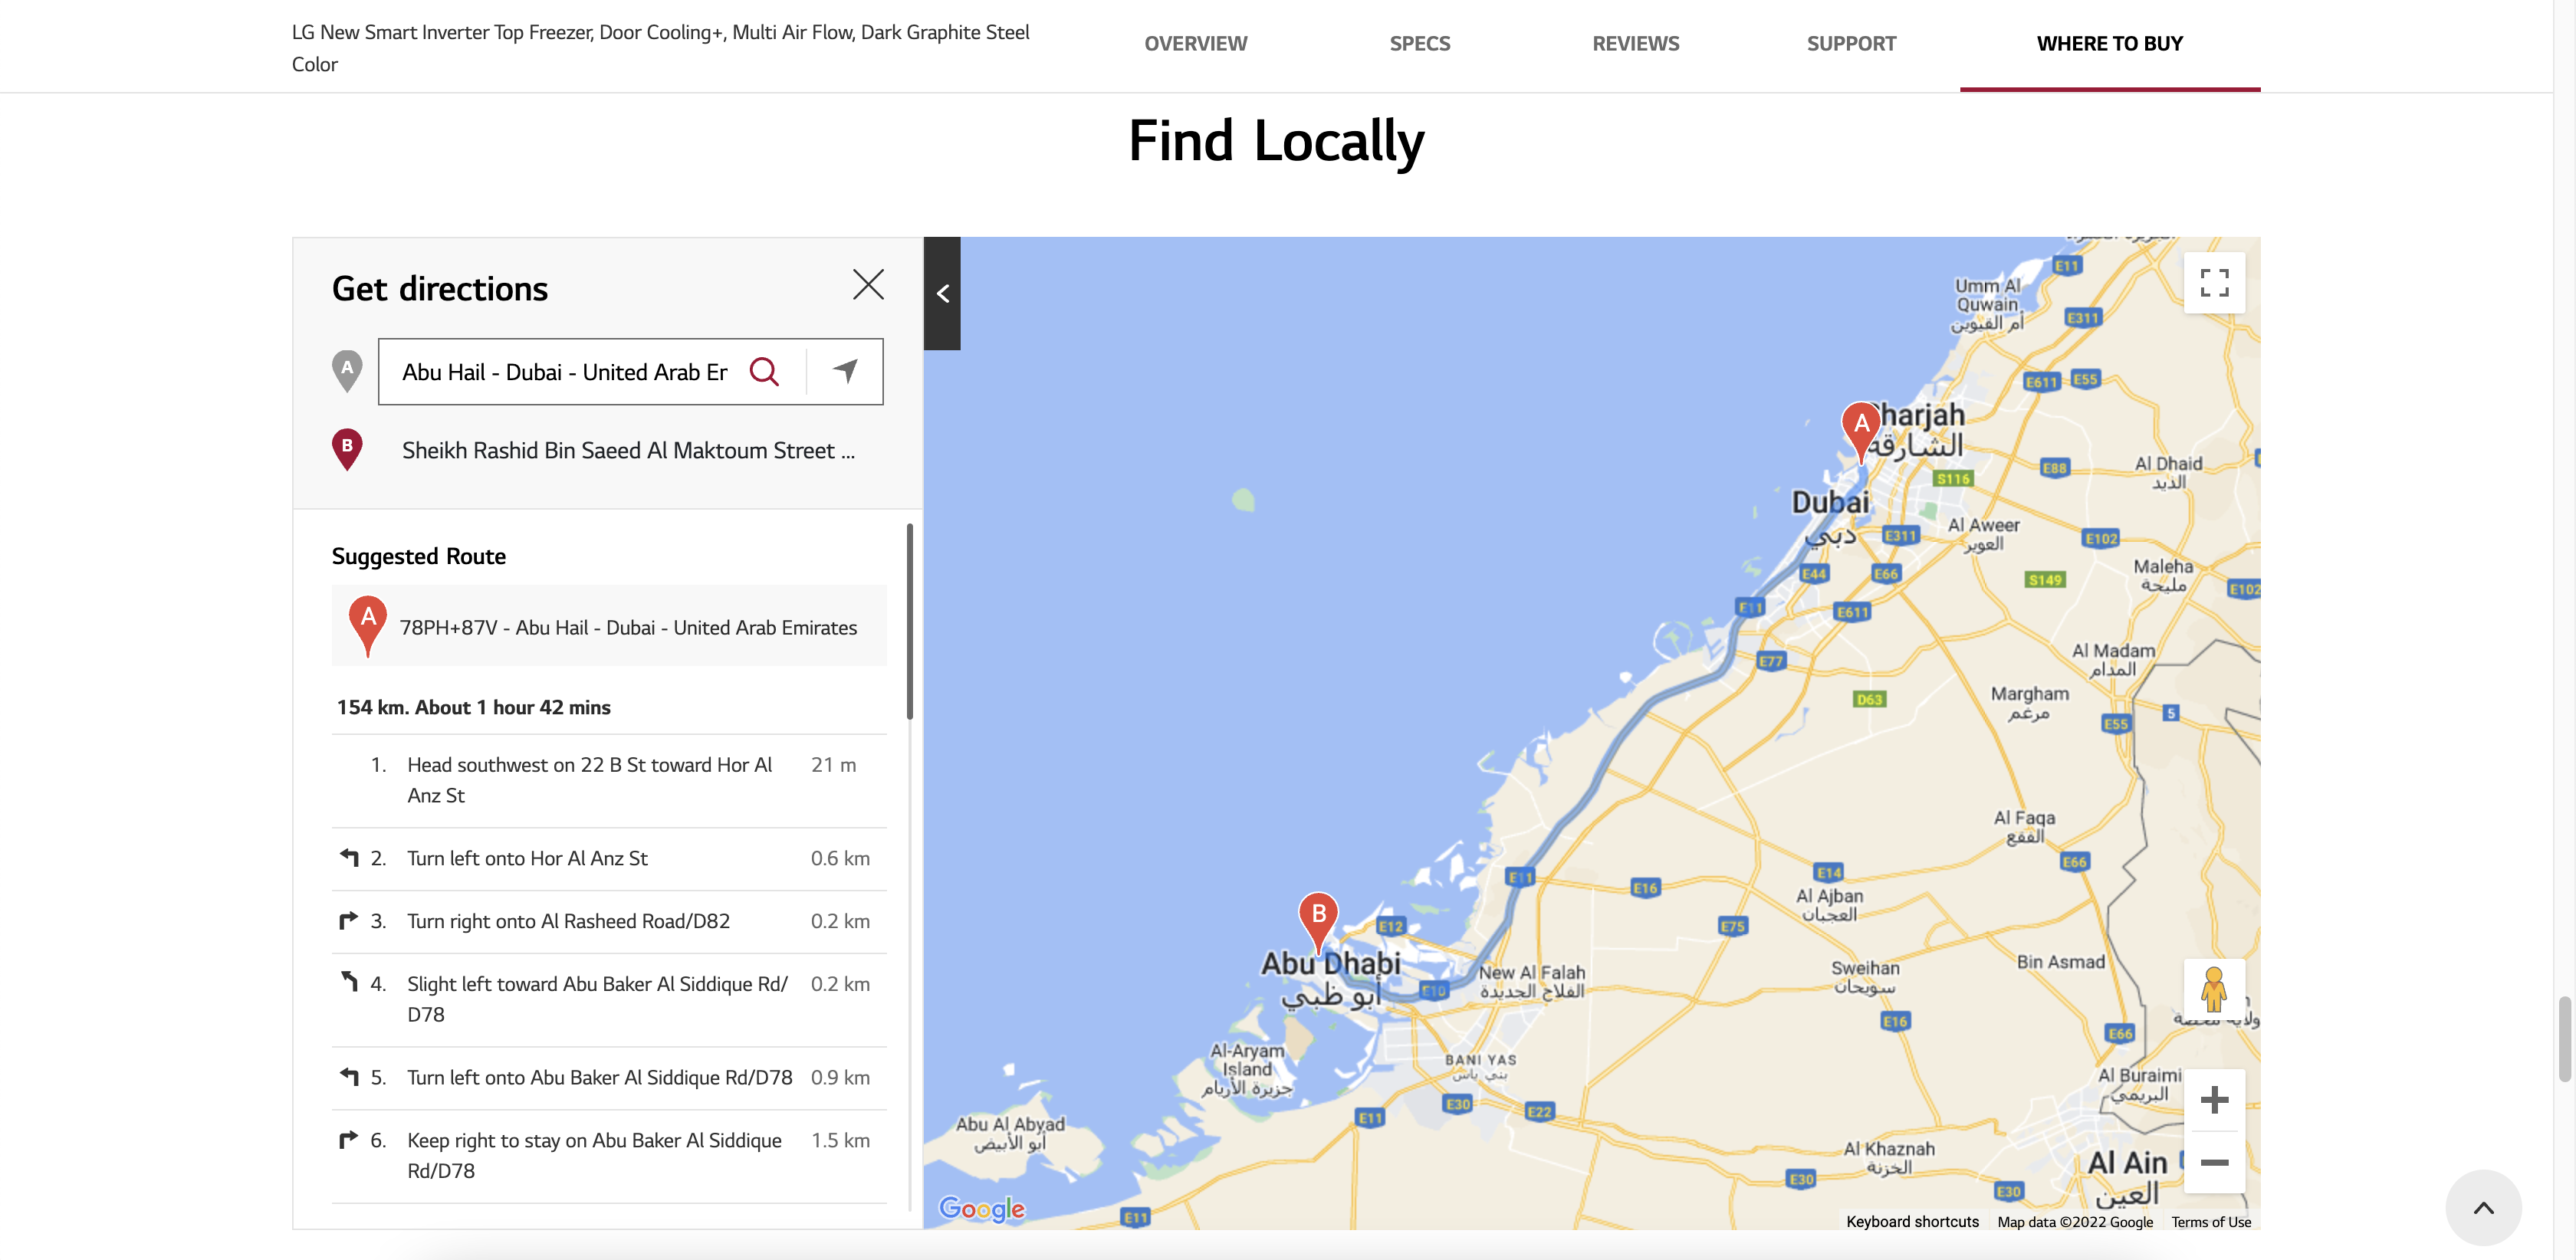Click the Find Locally heading
The height and width of the screenshot is (1260, 2576).
click(1276, 140)
